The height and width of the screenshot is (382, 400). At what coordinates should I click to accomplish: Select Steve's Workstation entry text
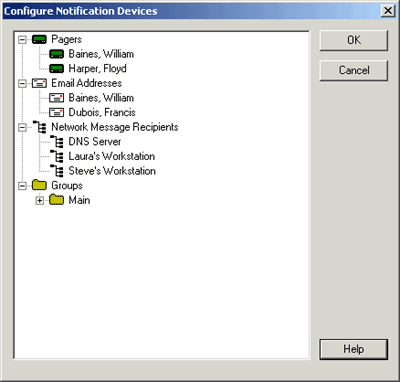click(112, 171)
